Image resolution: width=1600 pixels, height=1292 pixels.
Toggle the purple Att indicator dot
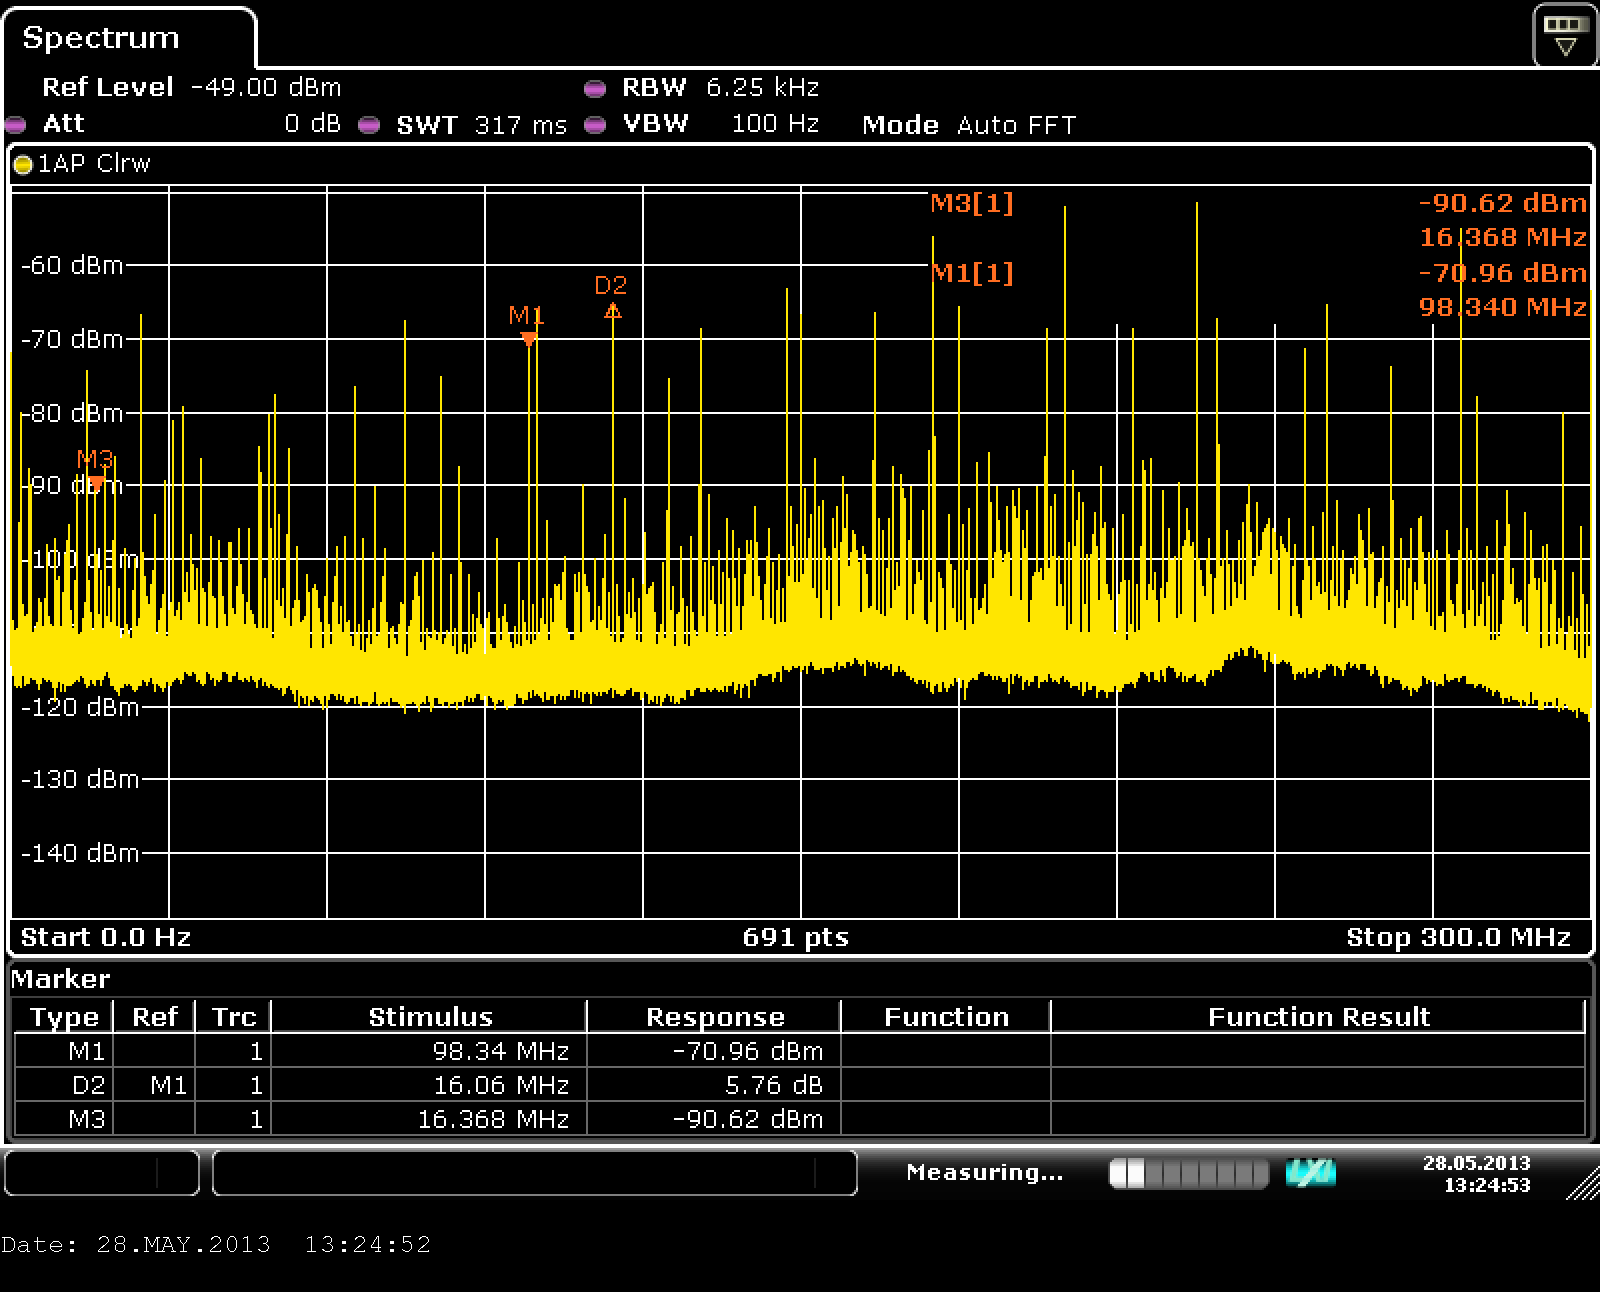pos(15,125)
